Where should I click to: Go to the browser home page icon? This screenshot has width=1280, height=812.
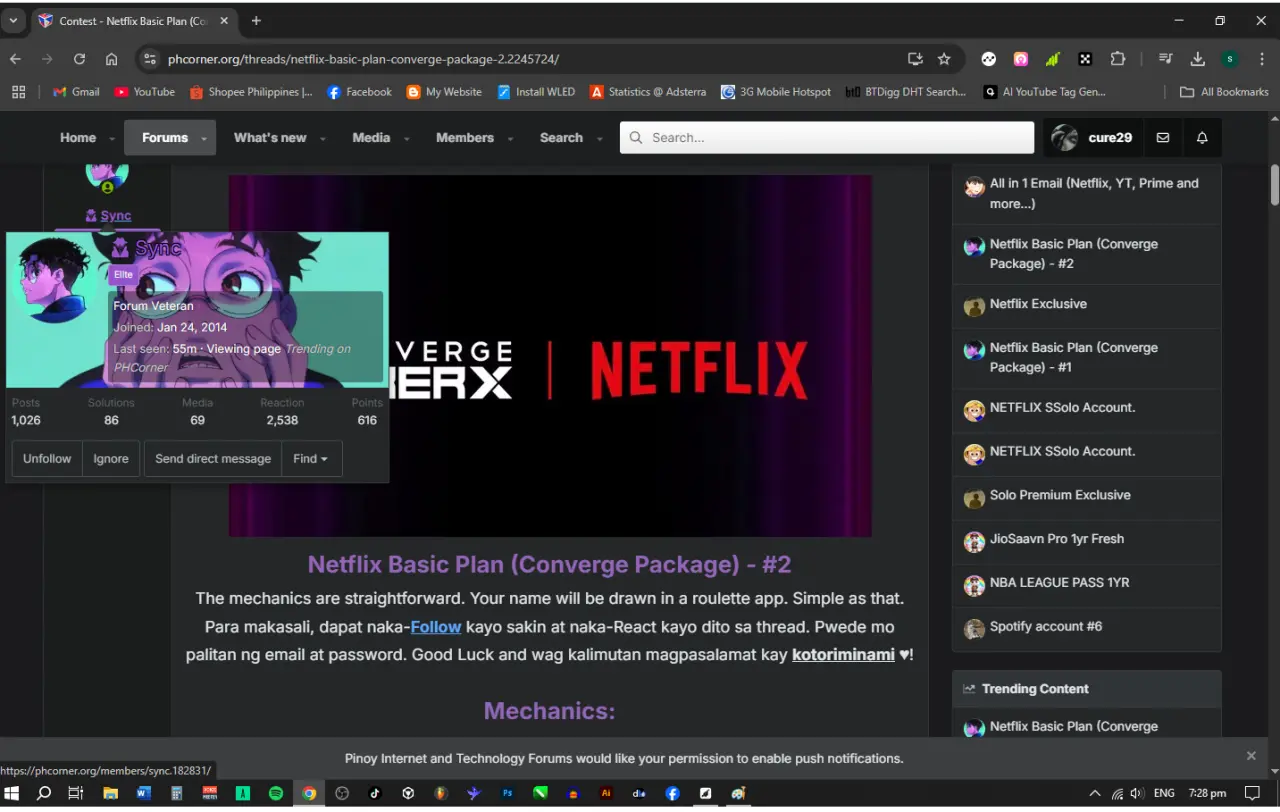pyautogui.click(x=111, y=59)
